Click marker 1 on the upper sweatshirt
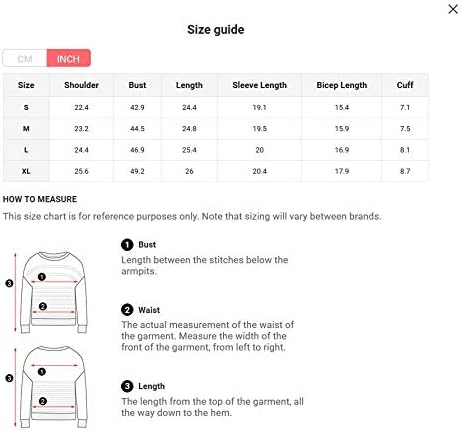Screen dimensions: 462x432 (42, 277)
